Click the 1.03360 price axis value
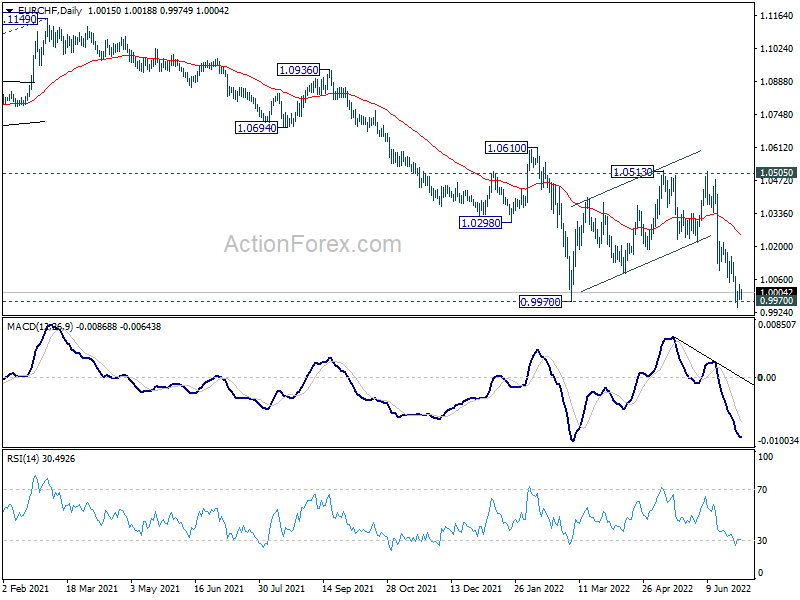800x600 pixels. tap(777, 213)
